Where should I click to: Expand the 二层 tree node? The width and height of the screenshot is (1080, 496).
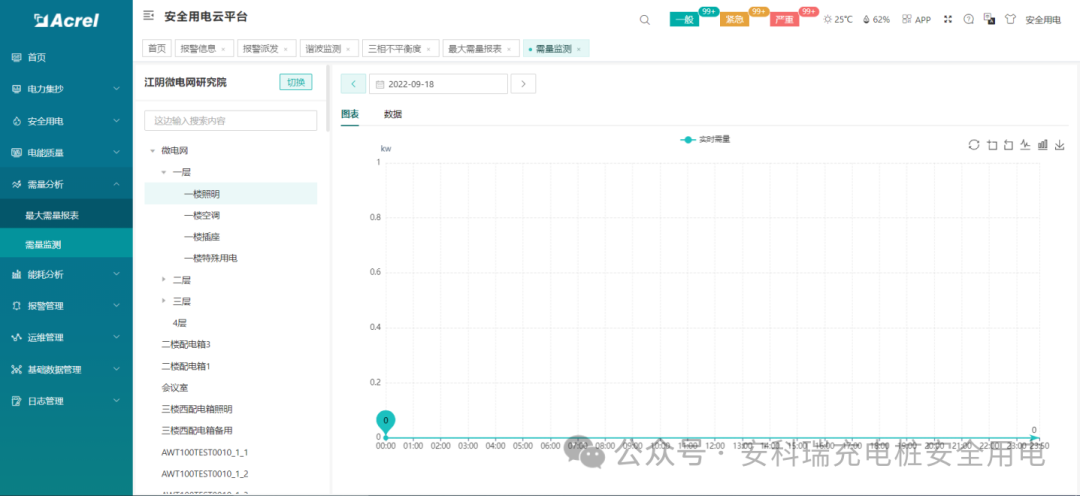[164, 280]
